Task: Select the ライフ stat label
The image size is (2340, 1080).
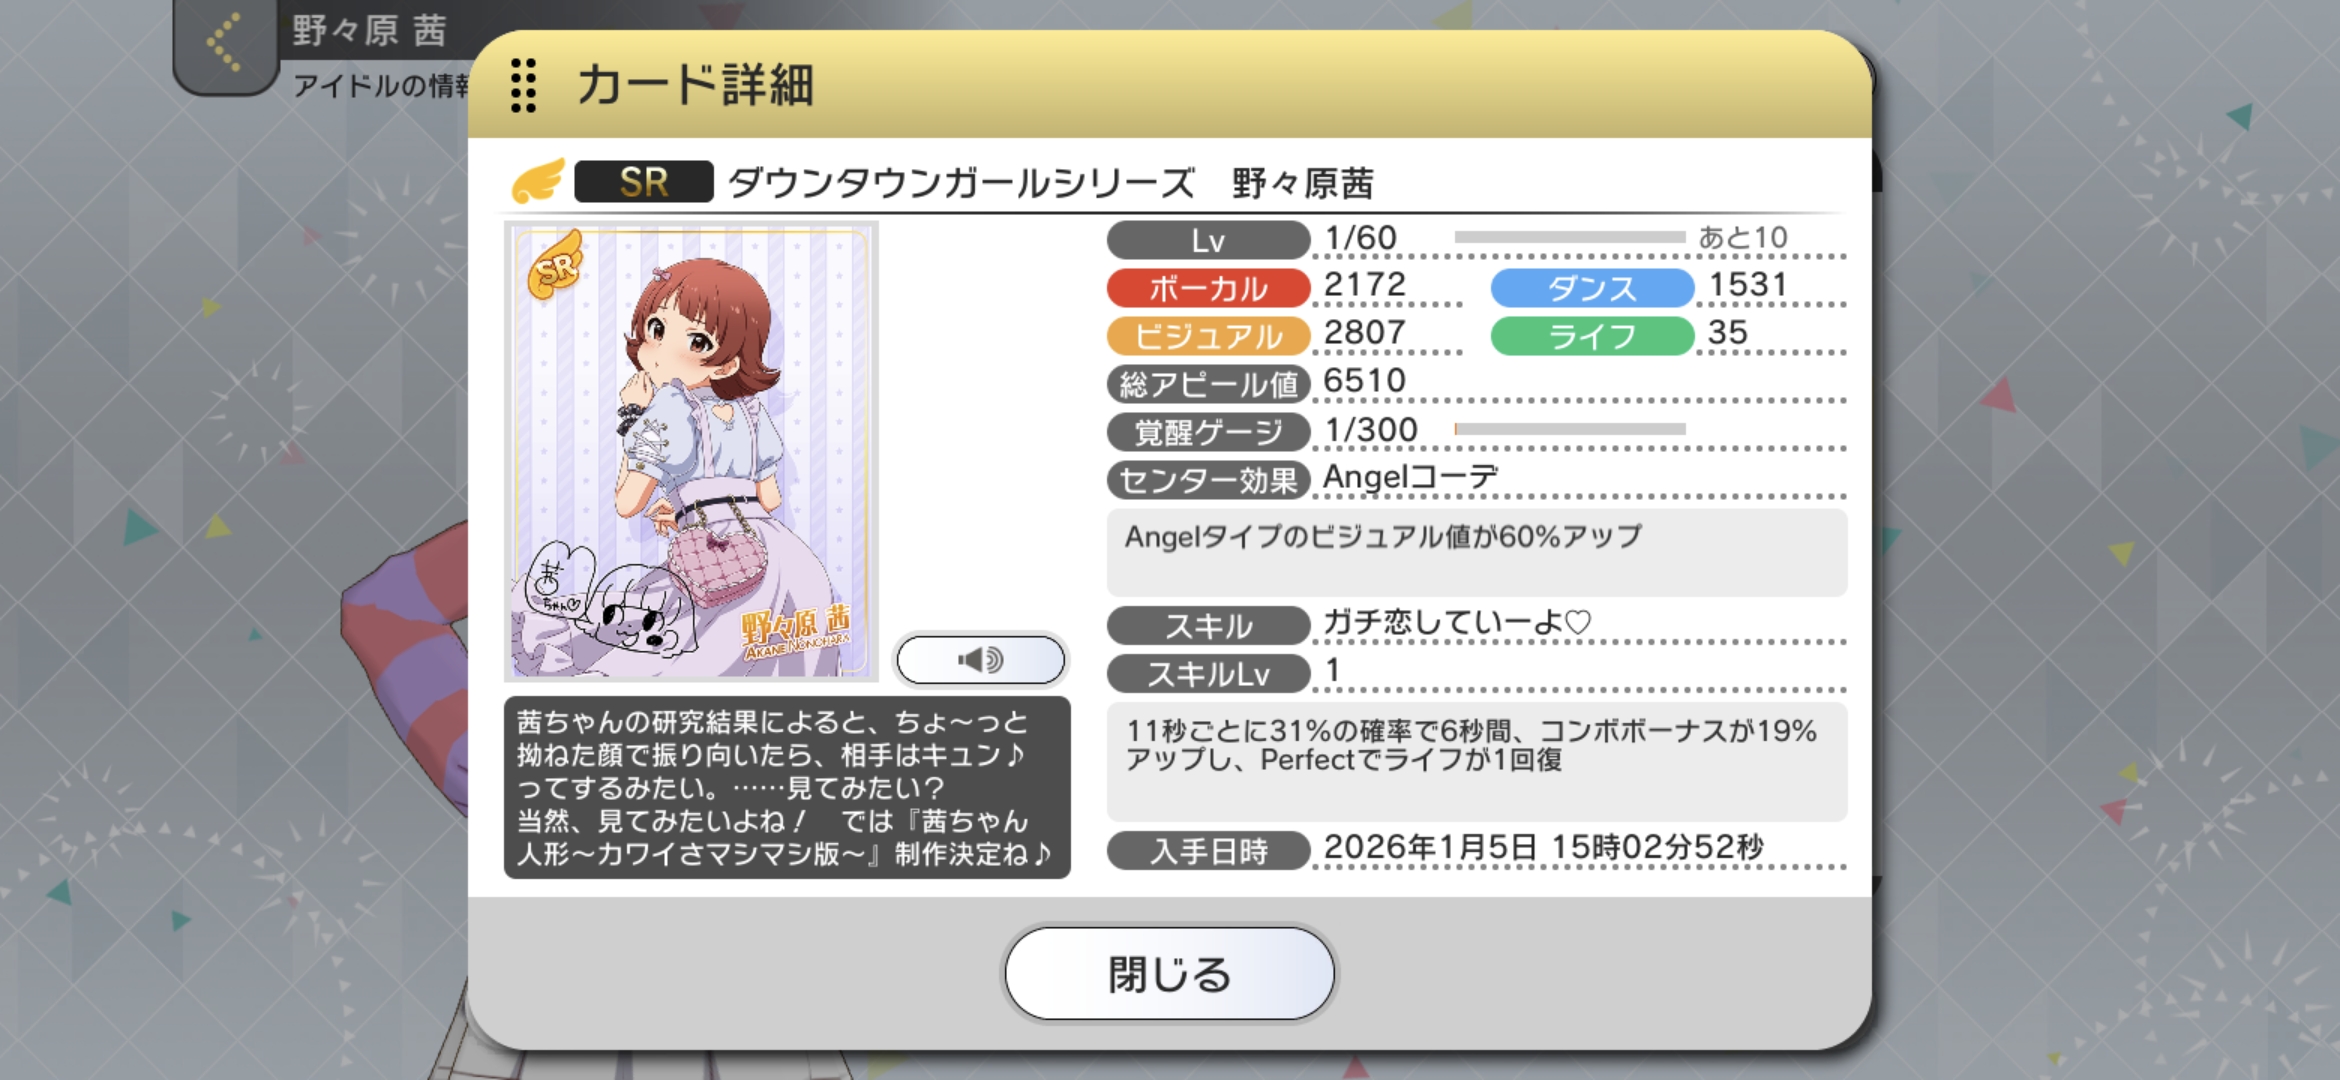Action: click(1592, 336)
